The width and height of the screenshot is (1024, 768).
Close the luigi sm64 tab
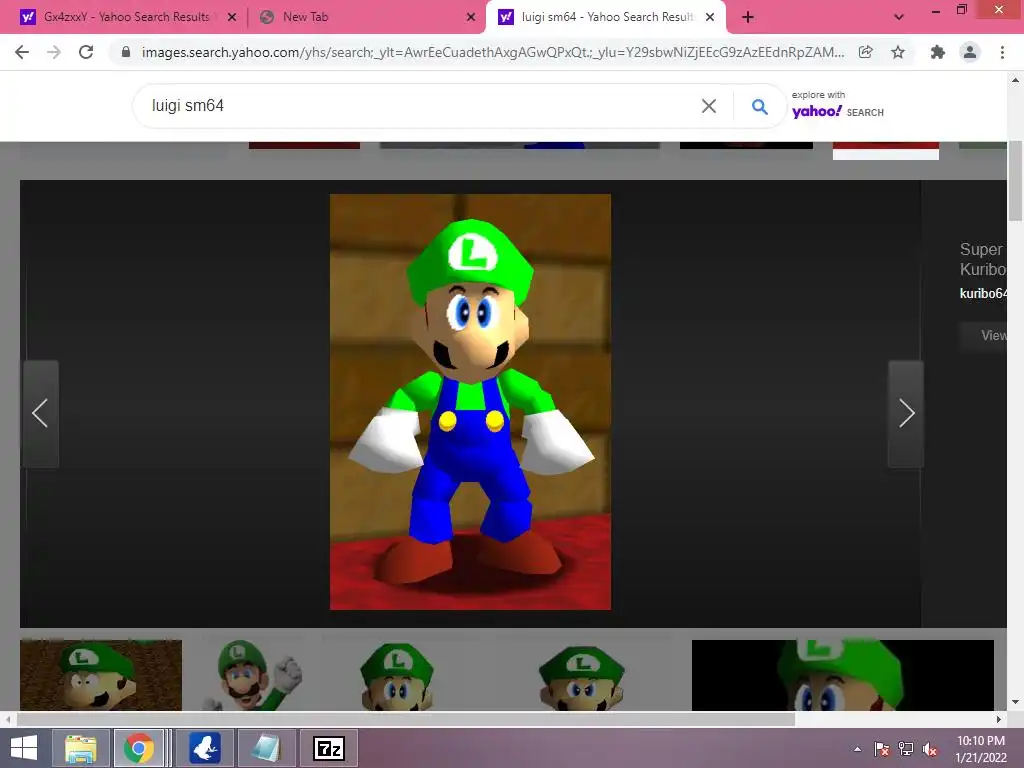click(x=710, y=17)
